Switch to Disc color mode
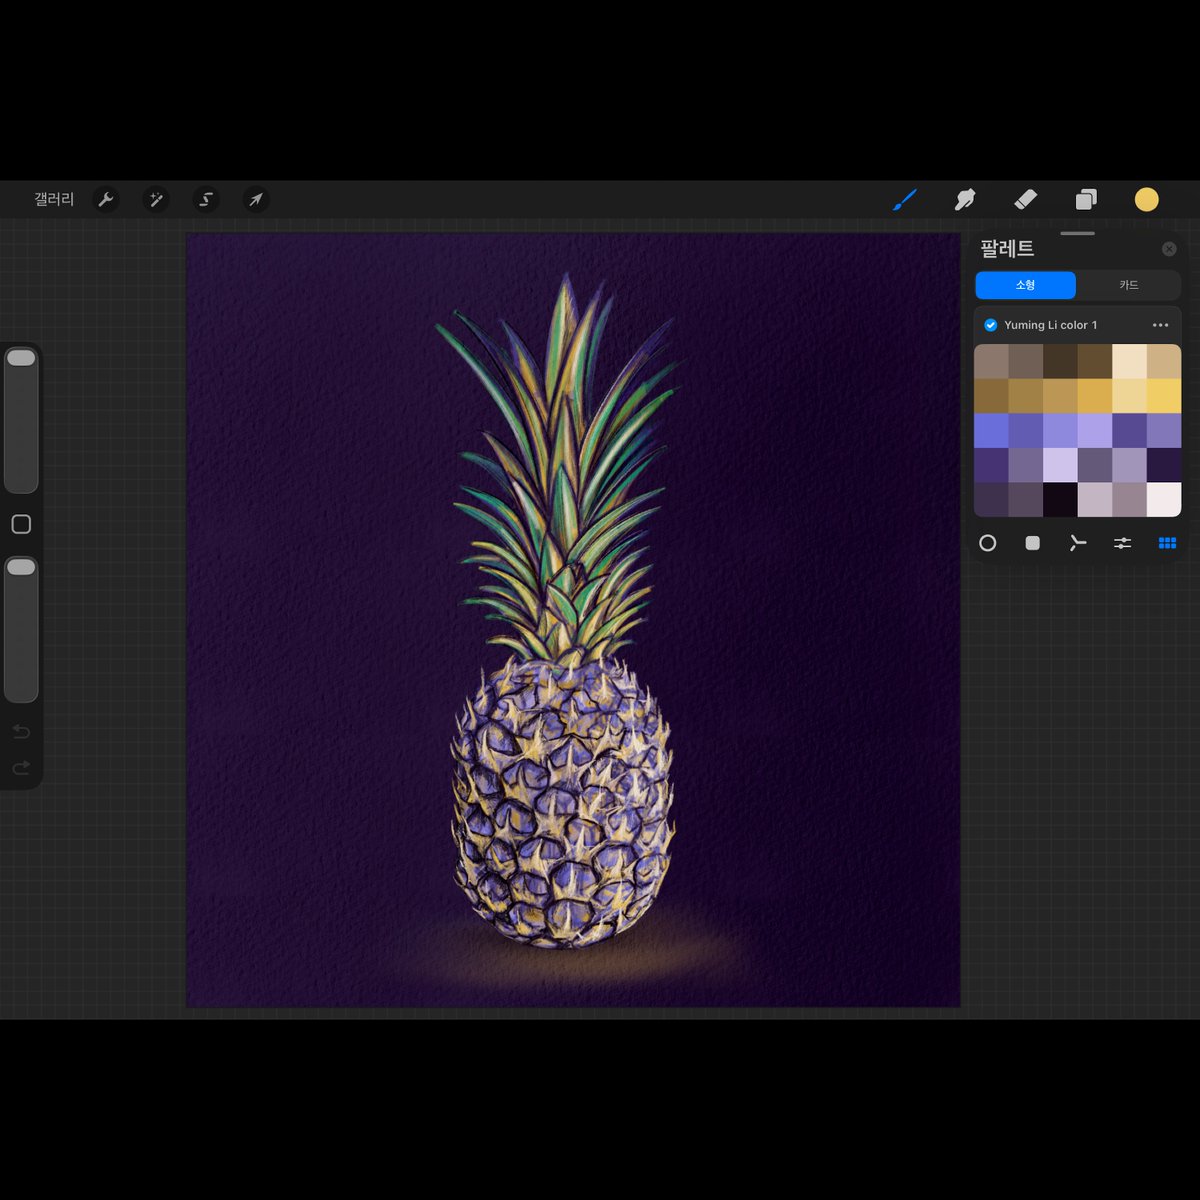This screenshot has height=1200, width=1200. (989, 543)
